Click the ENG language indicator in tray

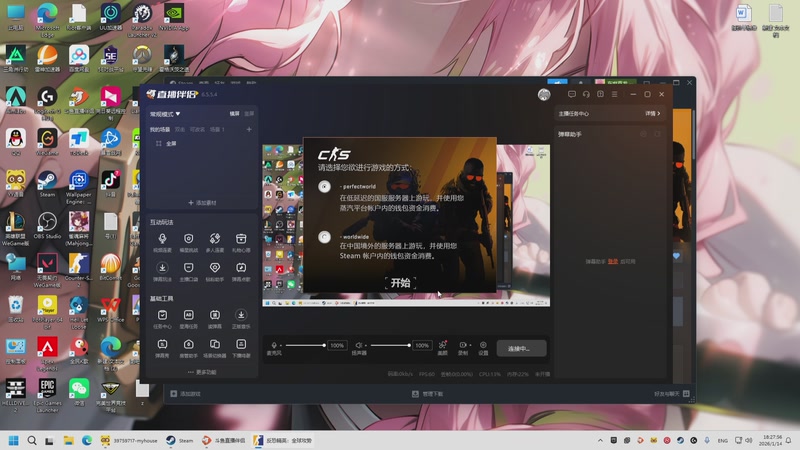coord(722,440)
